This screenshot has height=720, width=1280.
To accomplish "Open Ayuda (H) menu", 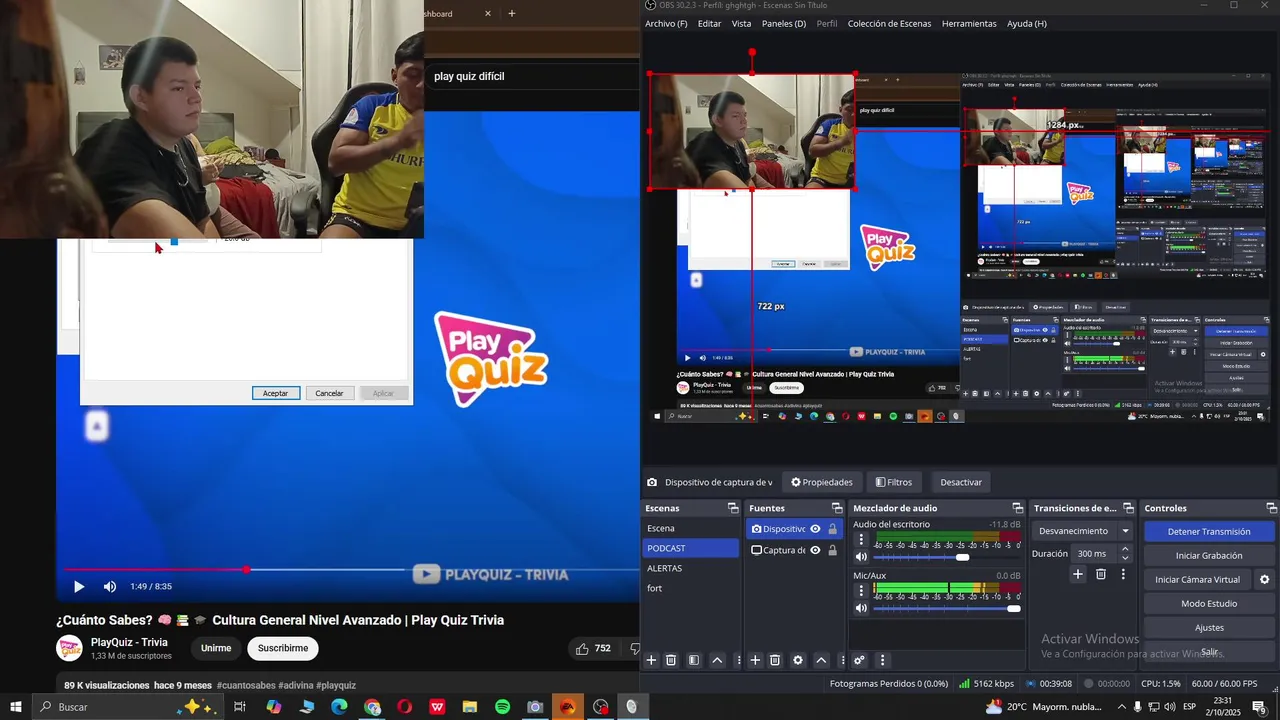I will pos(1027,23).
